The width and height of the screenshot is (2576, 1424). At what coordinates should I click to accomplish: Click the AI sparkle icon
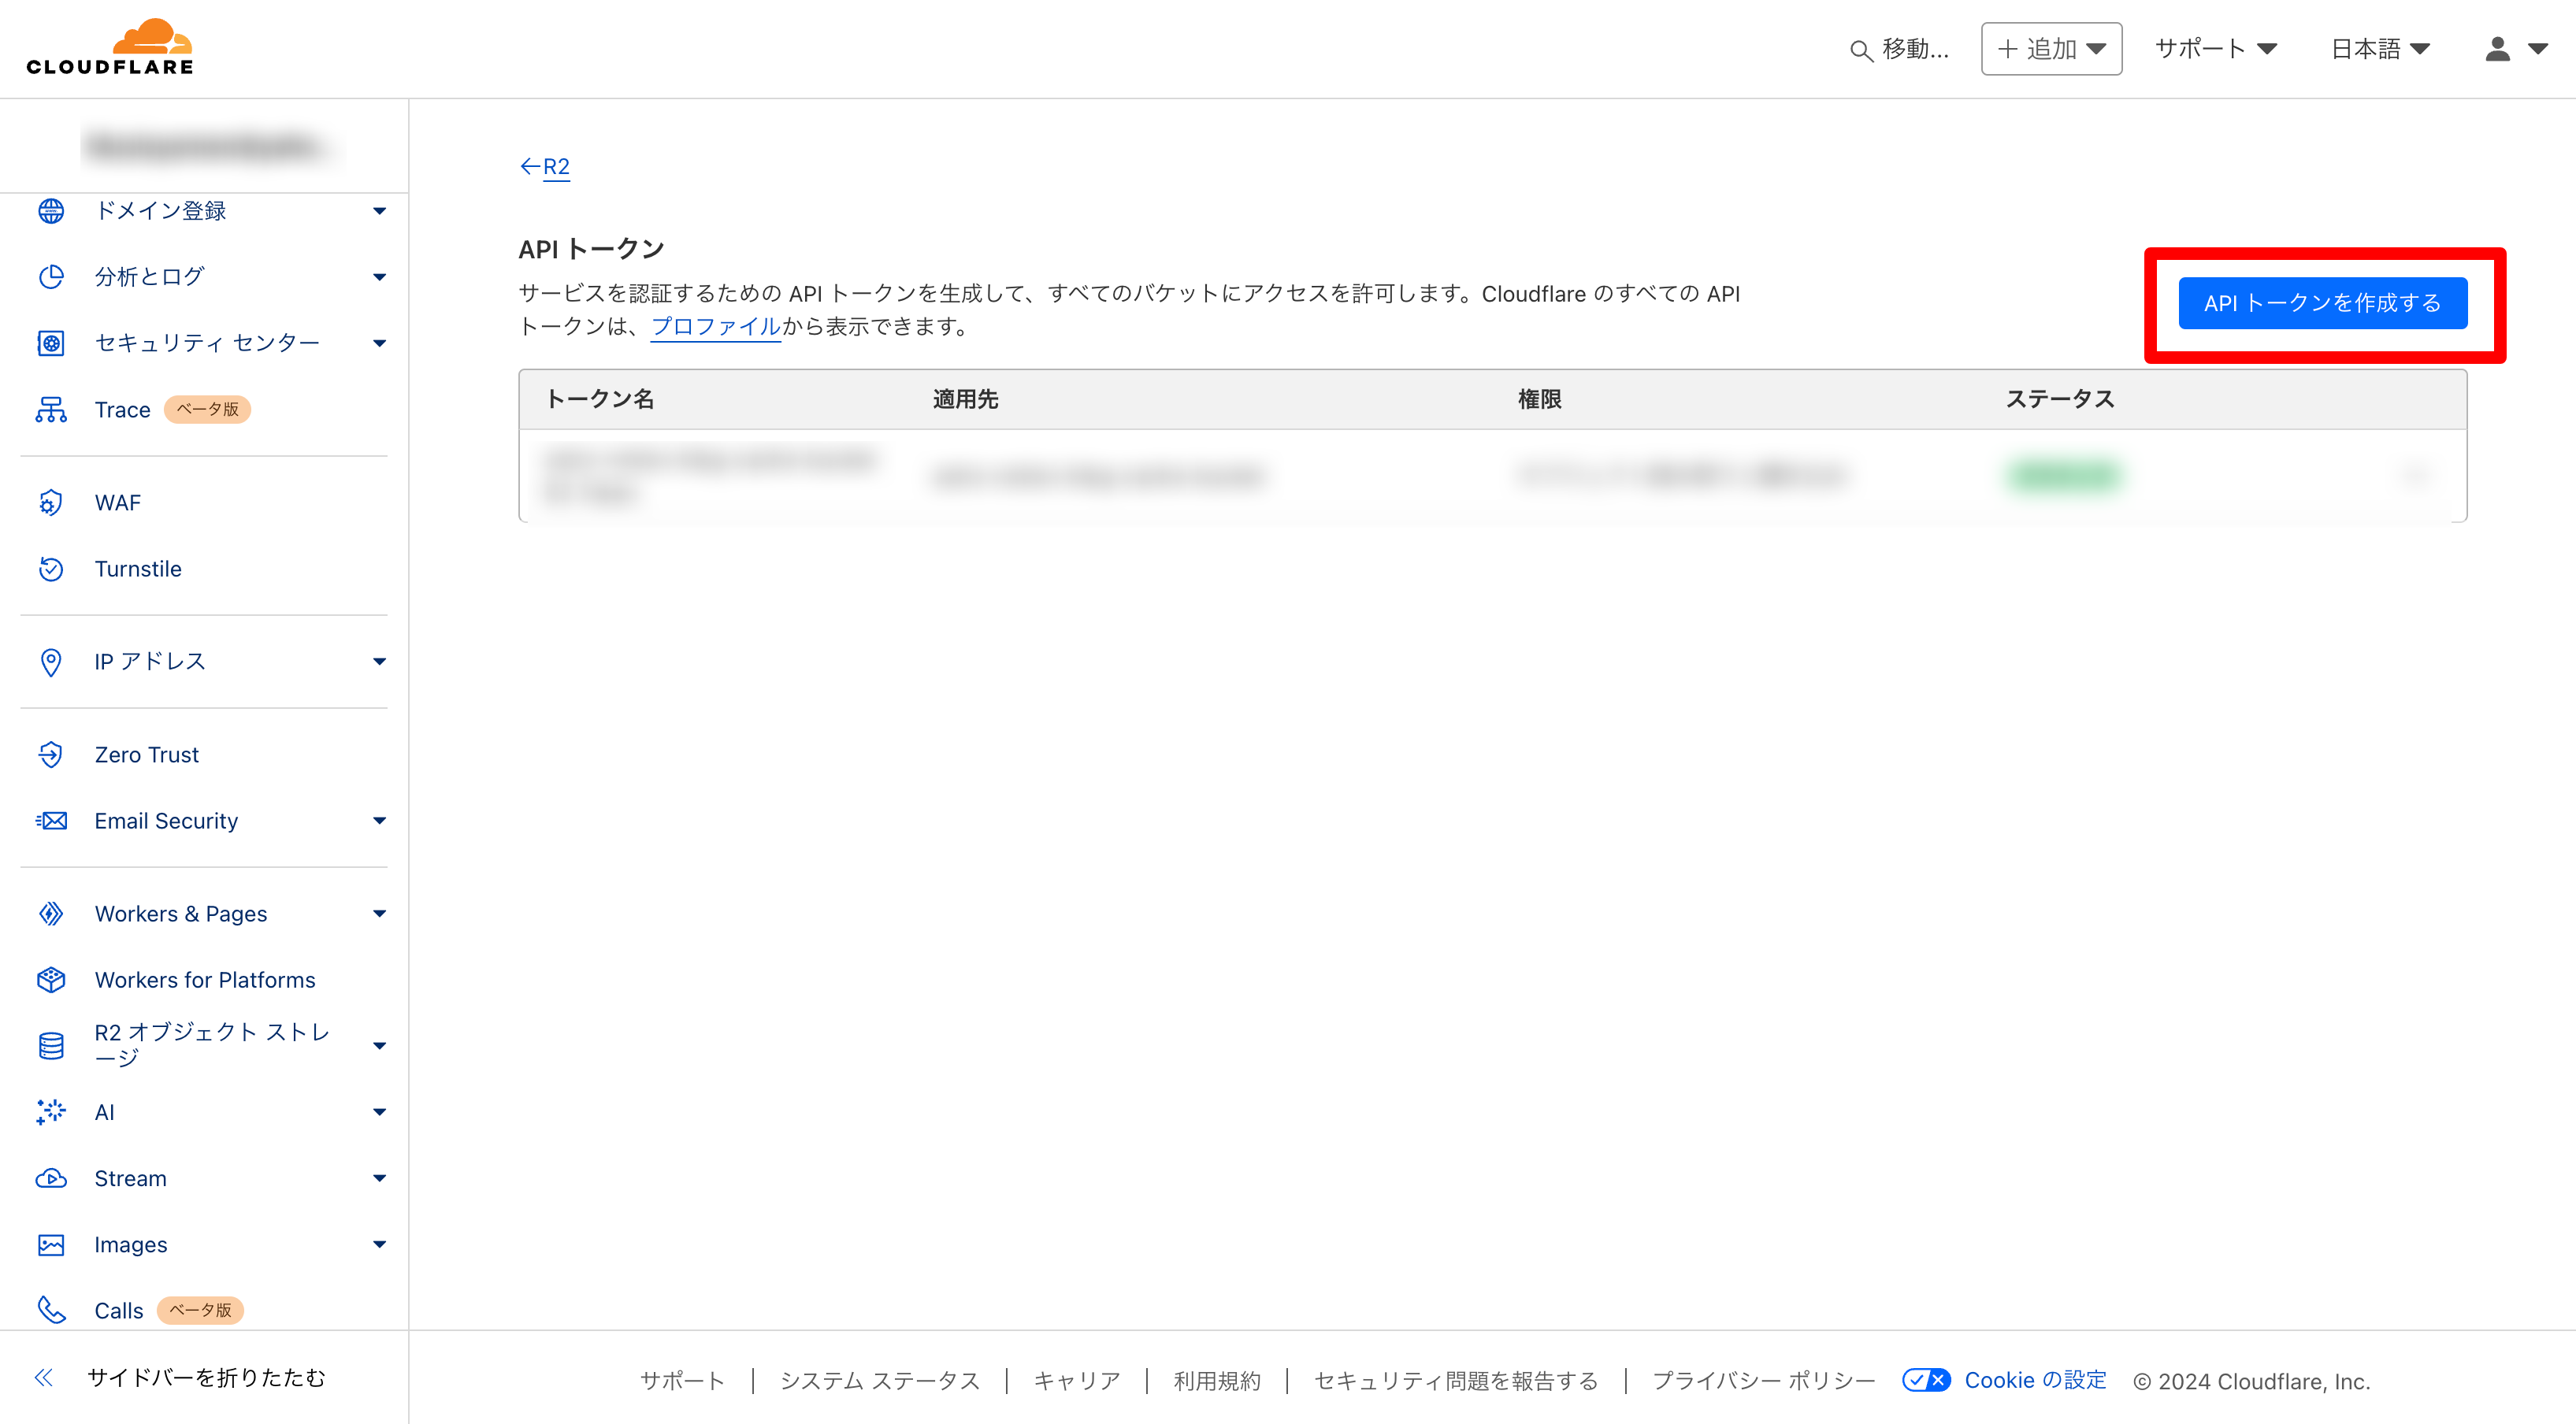click(51, 1112)
